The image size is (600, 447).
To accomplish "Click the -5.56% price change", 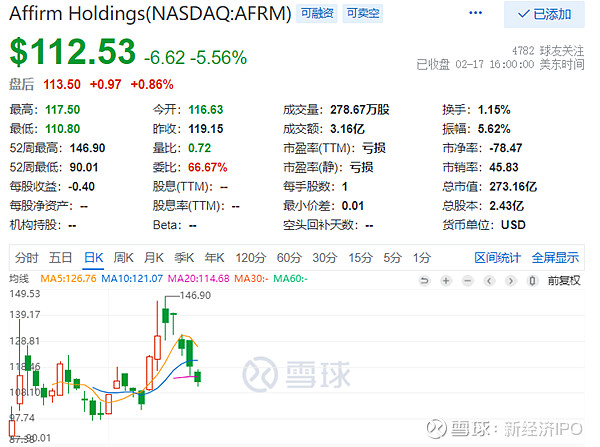I will pyautogui.click(x=218, y=58).
